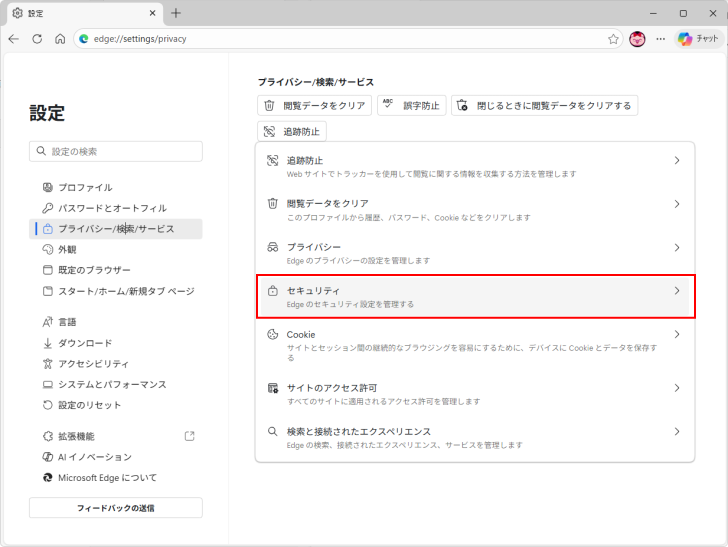The width and height of the screenshot is (728, 547).
Task: Click the edge://settings/privacy address bar
Action: click(x=340, y=39)
